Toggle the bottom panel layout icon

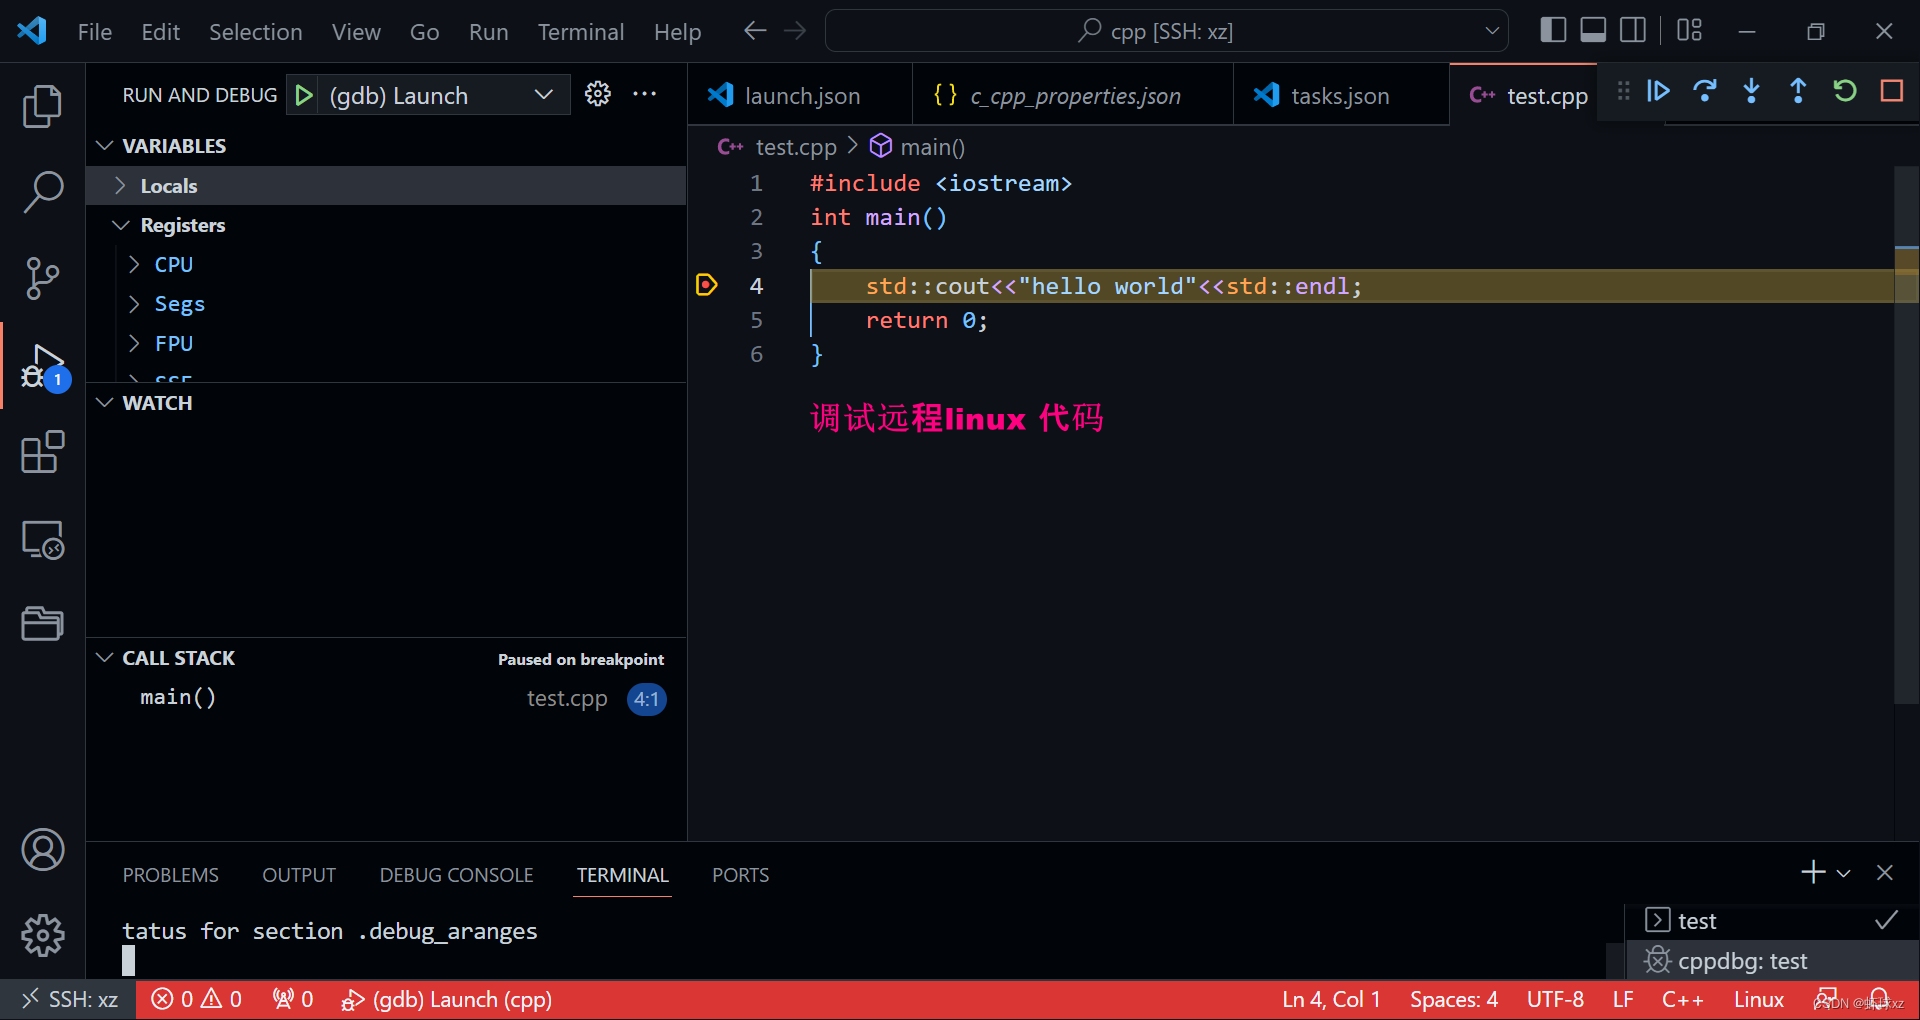coord(1593,30)
